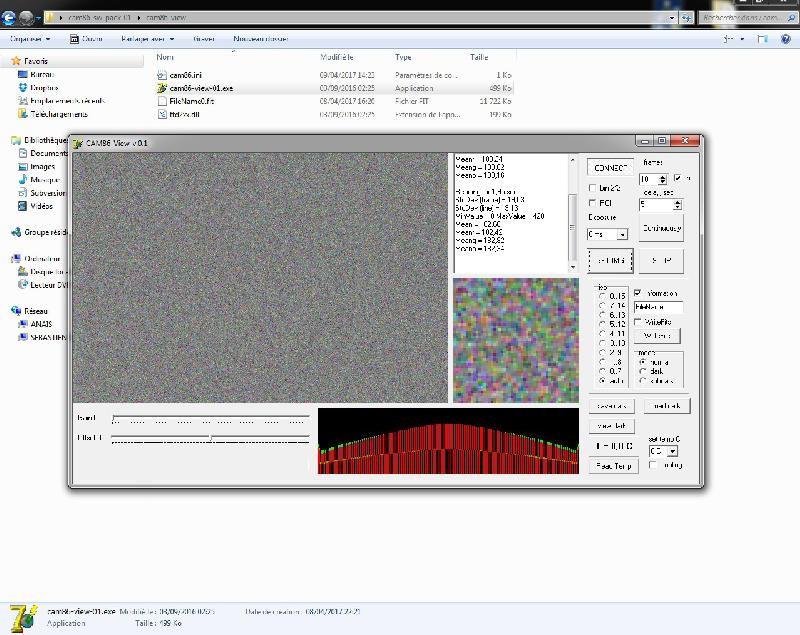Open the Bibliothèques library icon

tap(16, 140)
